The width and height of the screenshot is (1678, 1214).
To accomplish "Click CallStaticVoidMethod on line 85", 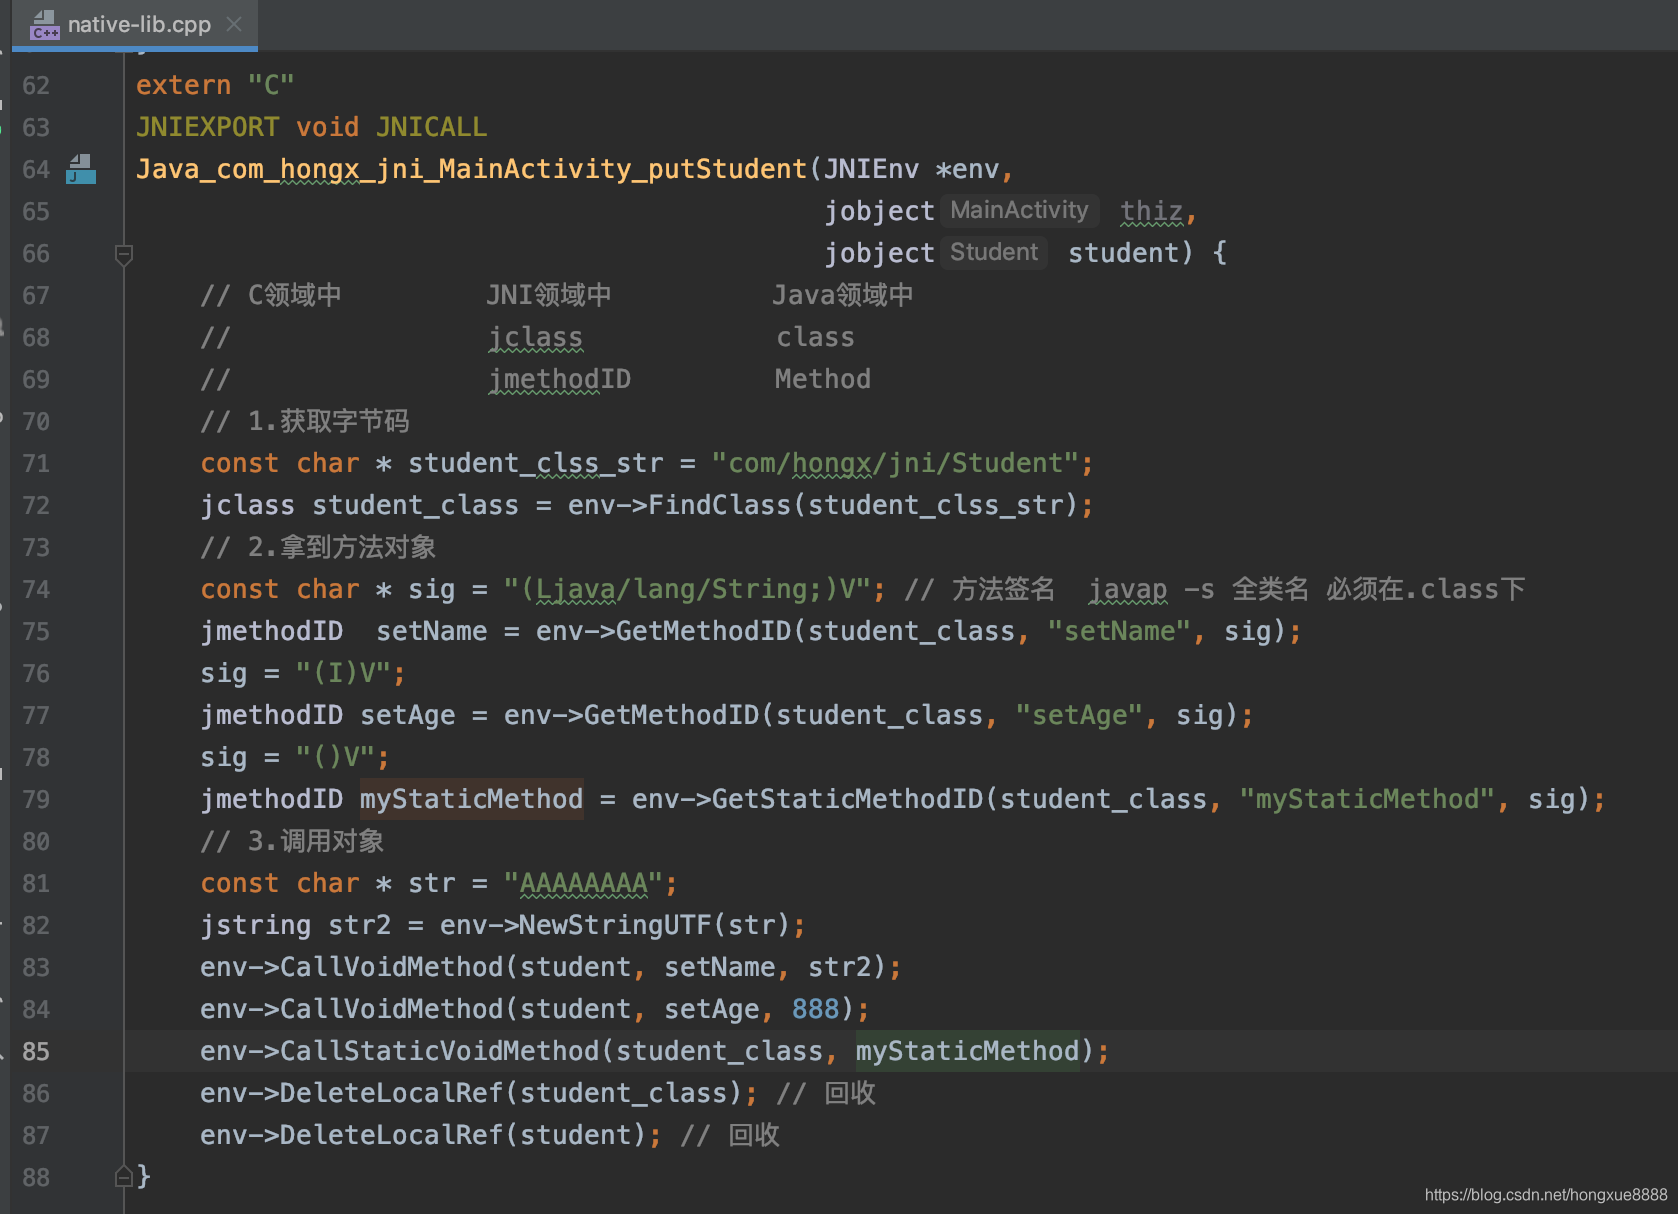I will [x=439, y=1051].
